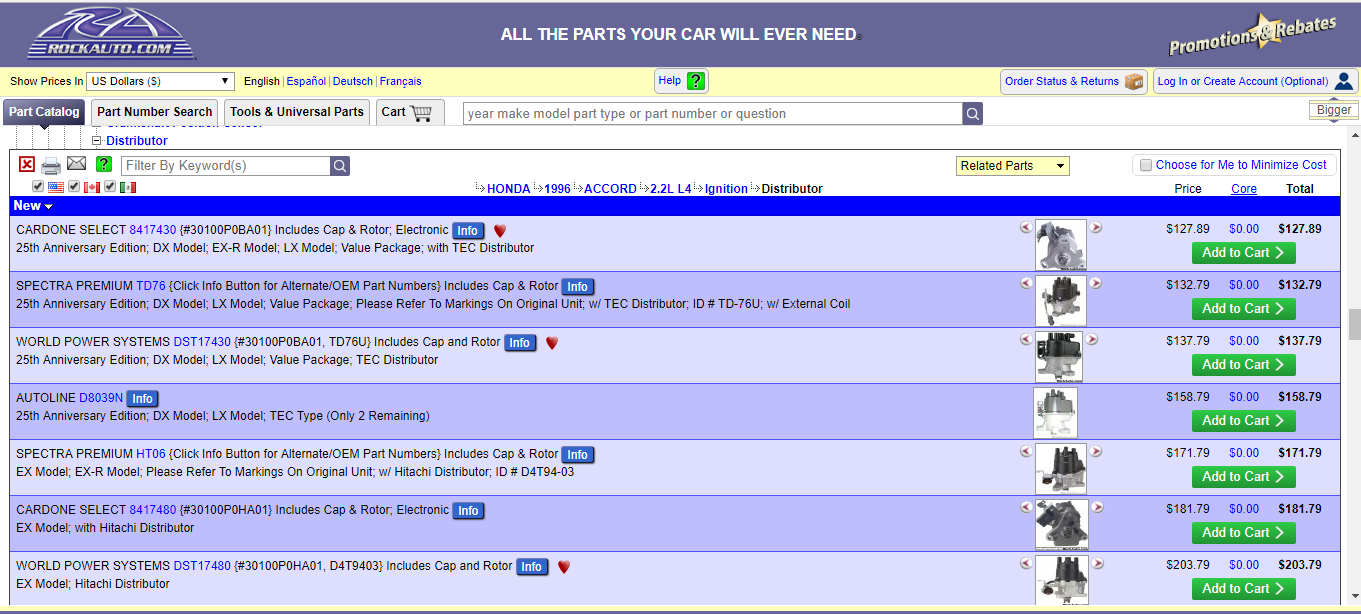
Task: Click Order Status & Returns button
Action: click(x=1074, y=81)
